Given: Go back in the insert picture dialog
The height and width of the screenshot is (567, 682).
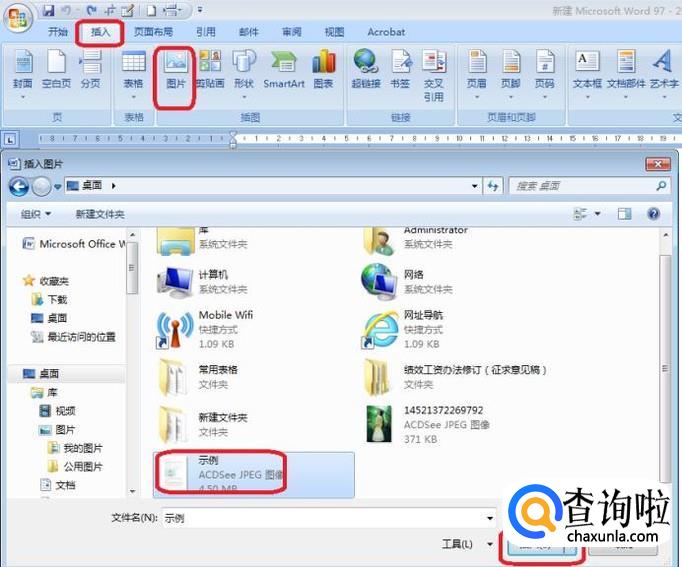Looking at the screenshot, I should pyautogui.click(x=19, y=187).
